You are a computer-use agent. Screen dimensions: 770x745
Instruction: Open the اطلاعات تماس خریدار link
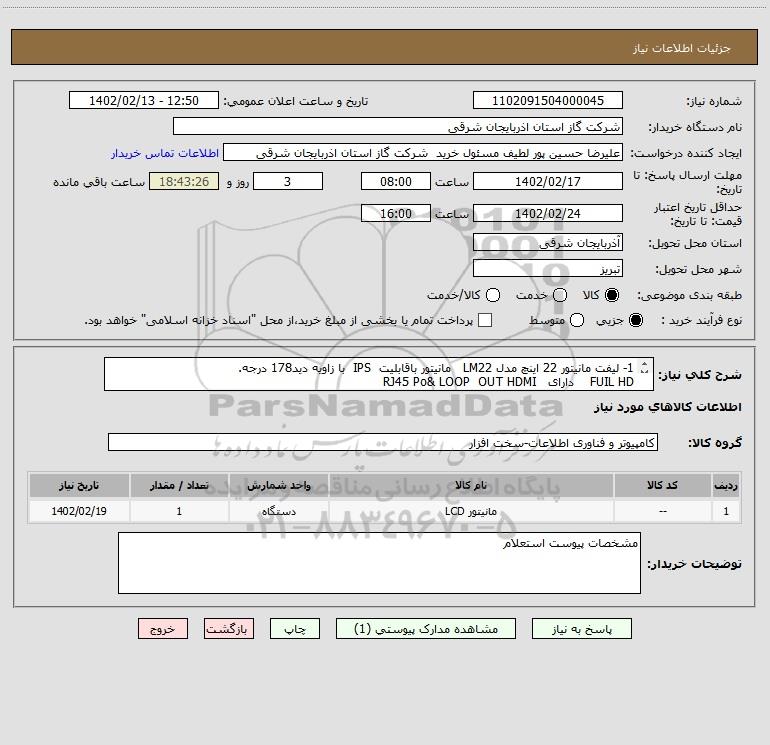(x=165, y=153)
